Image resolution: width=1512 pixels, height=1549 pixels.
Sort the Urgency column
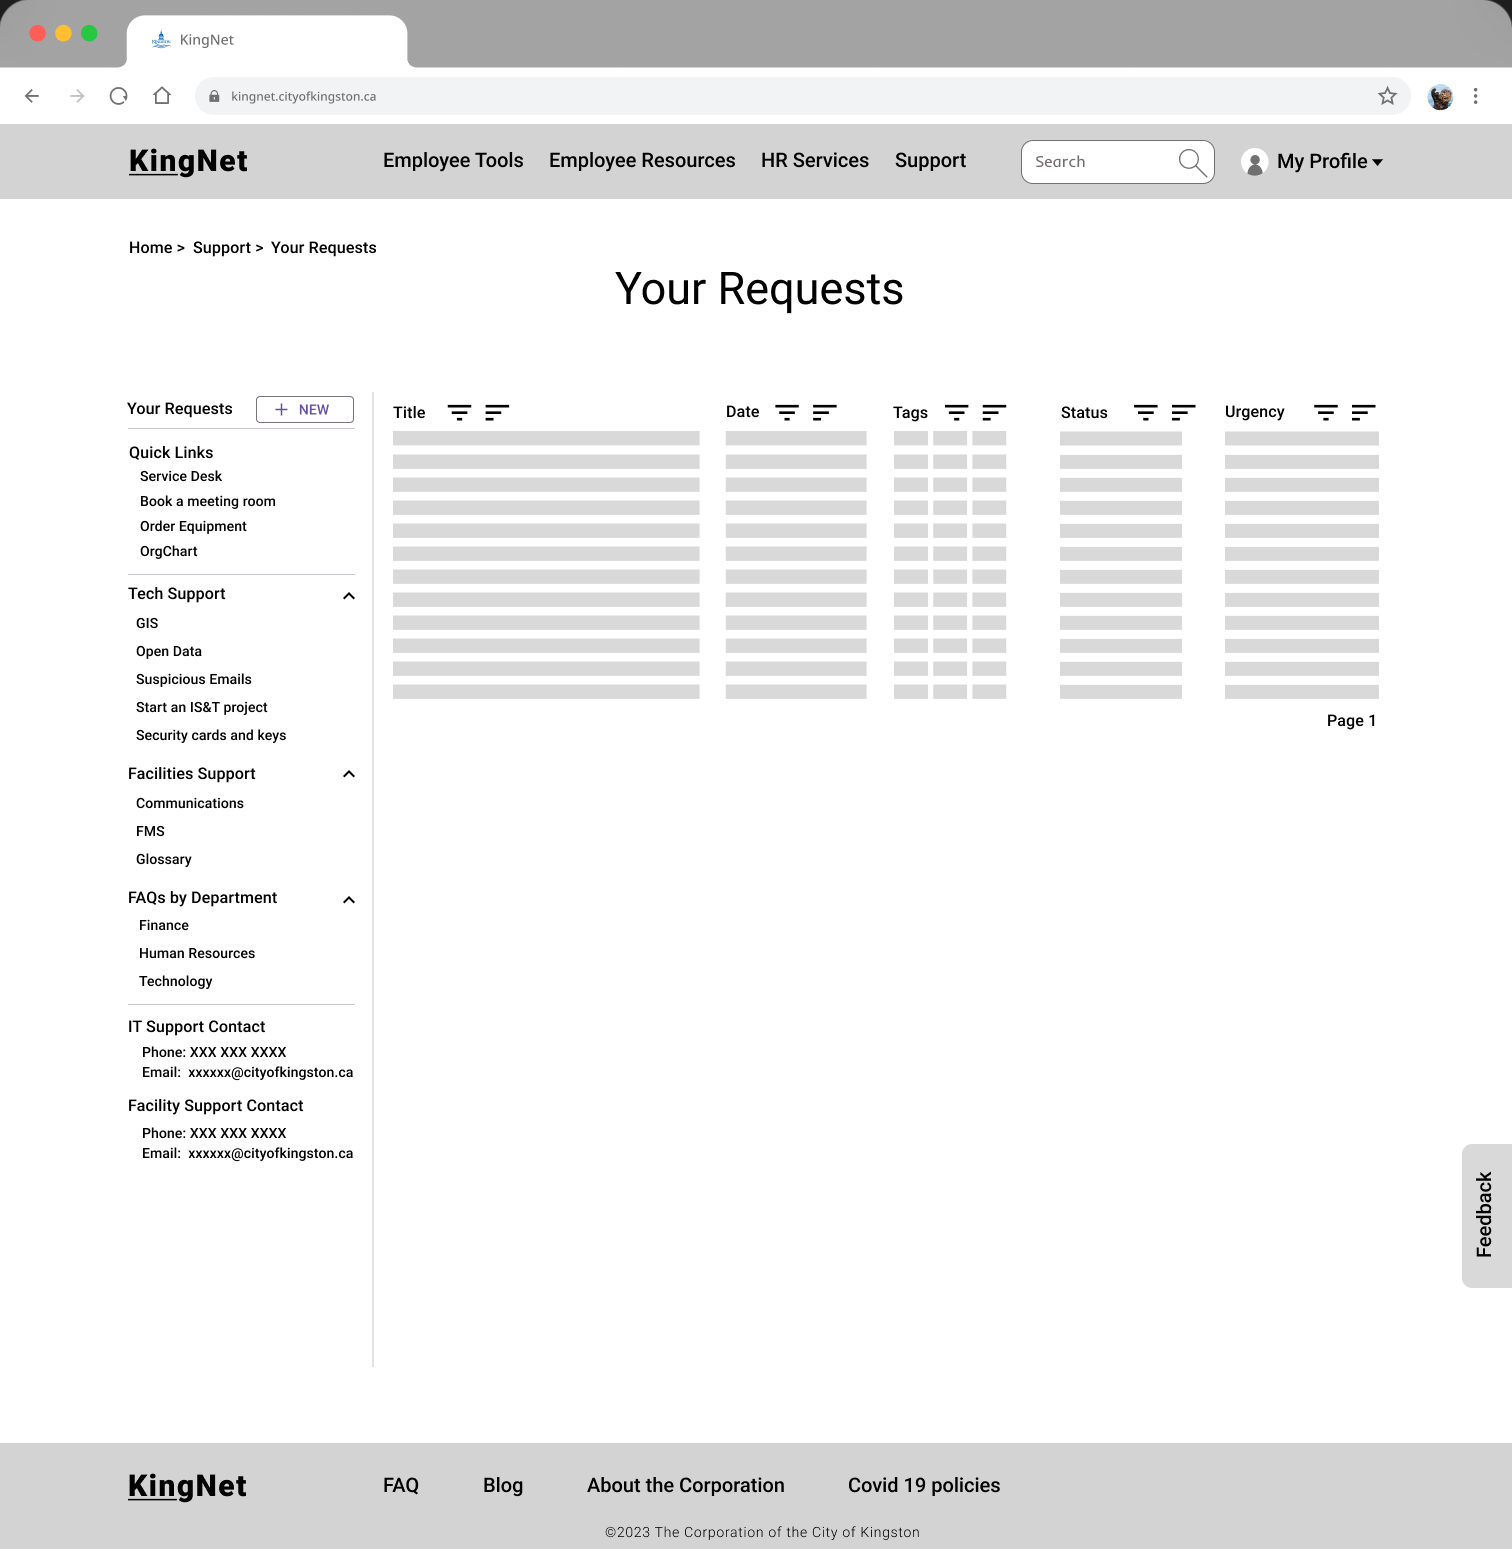(x=1363, y=412)
